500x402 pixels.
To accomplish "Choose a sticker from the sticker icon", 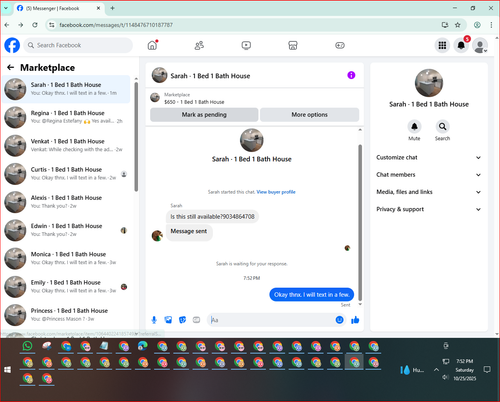I will click(x=182, y=320).
